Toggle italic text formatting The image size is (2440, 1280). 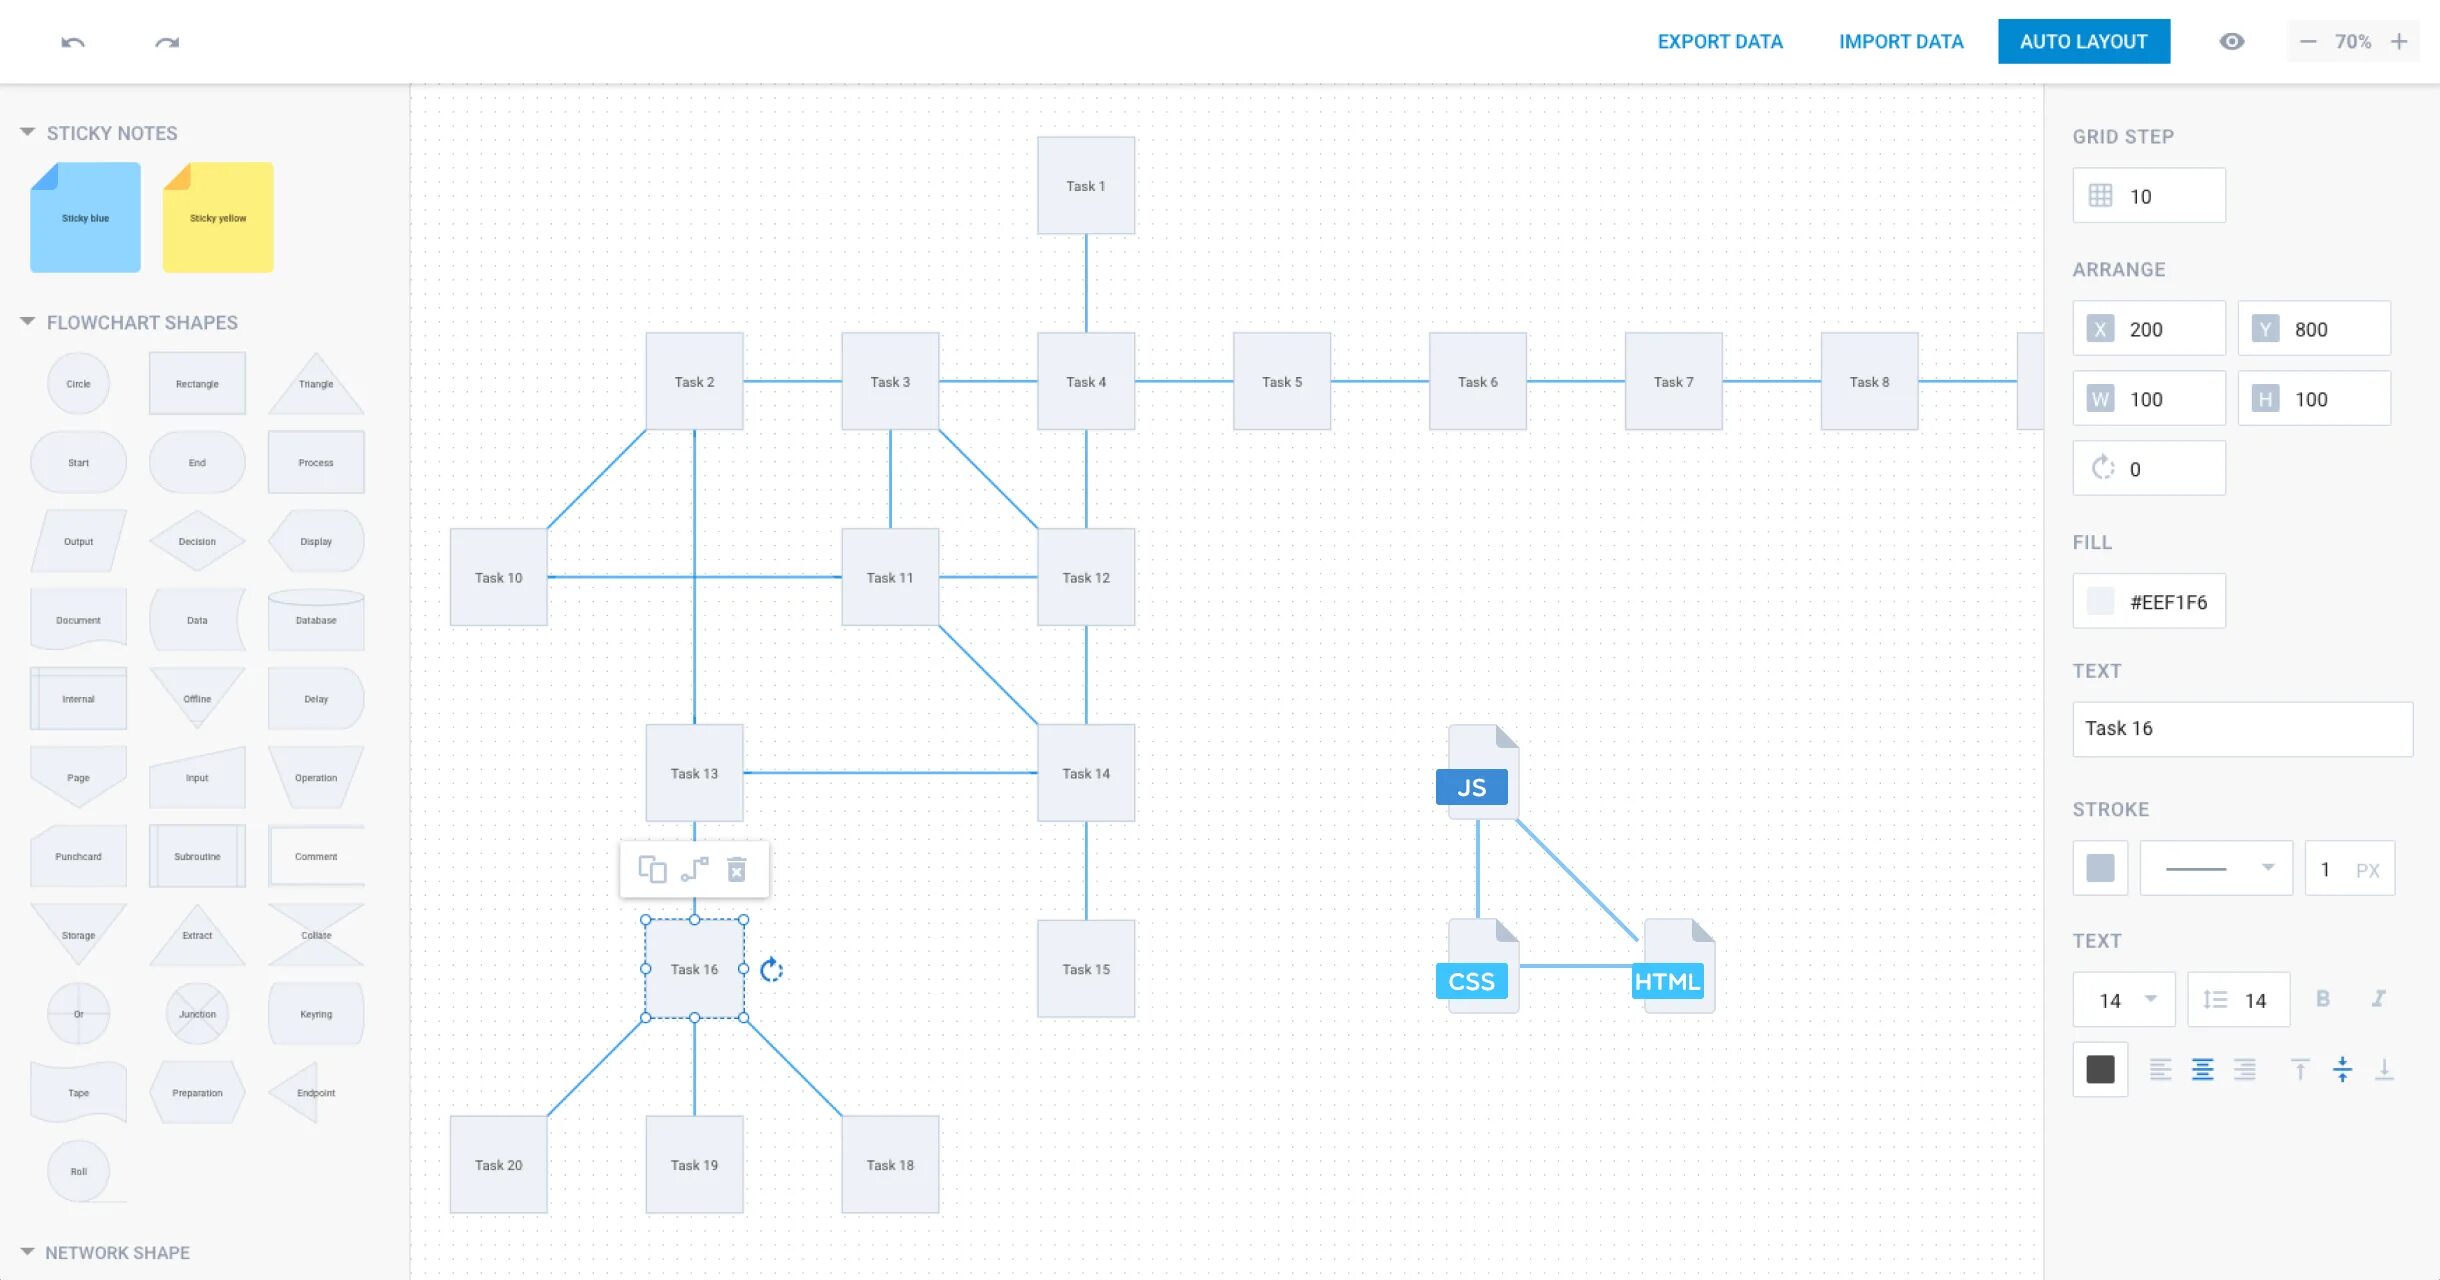(2379, 999)
